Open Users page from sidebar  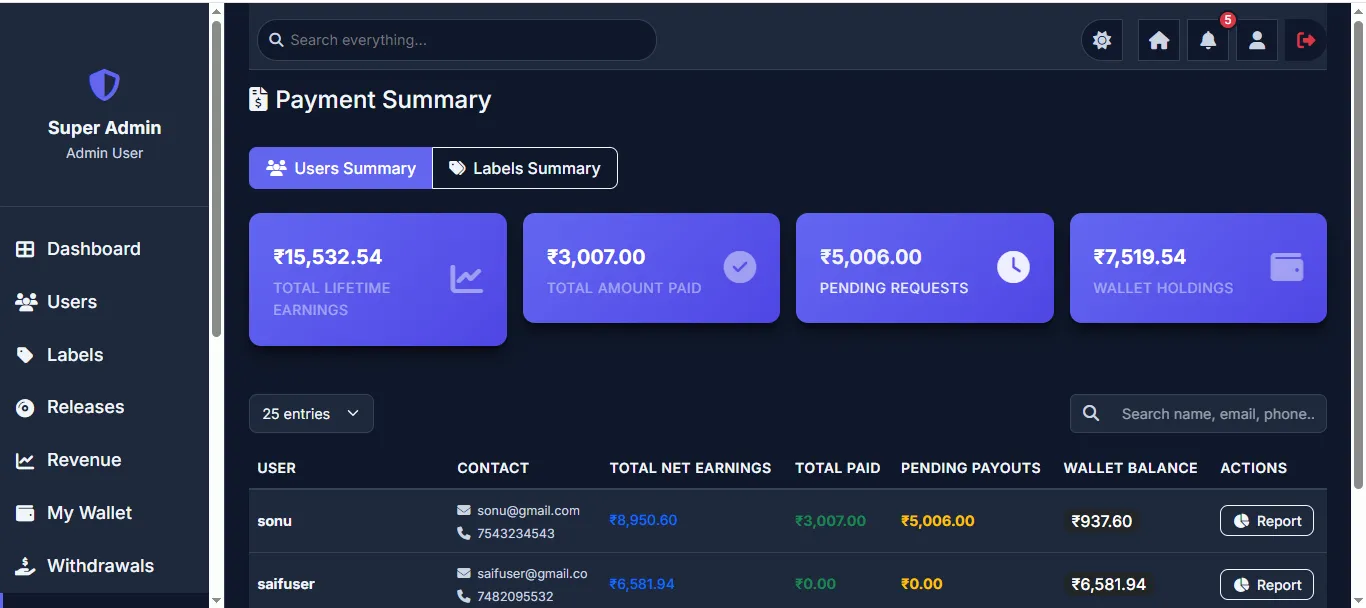[104, 302]
